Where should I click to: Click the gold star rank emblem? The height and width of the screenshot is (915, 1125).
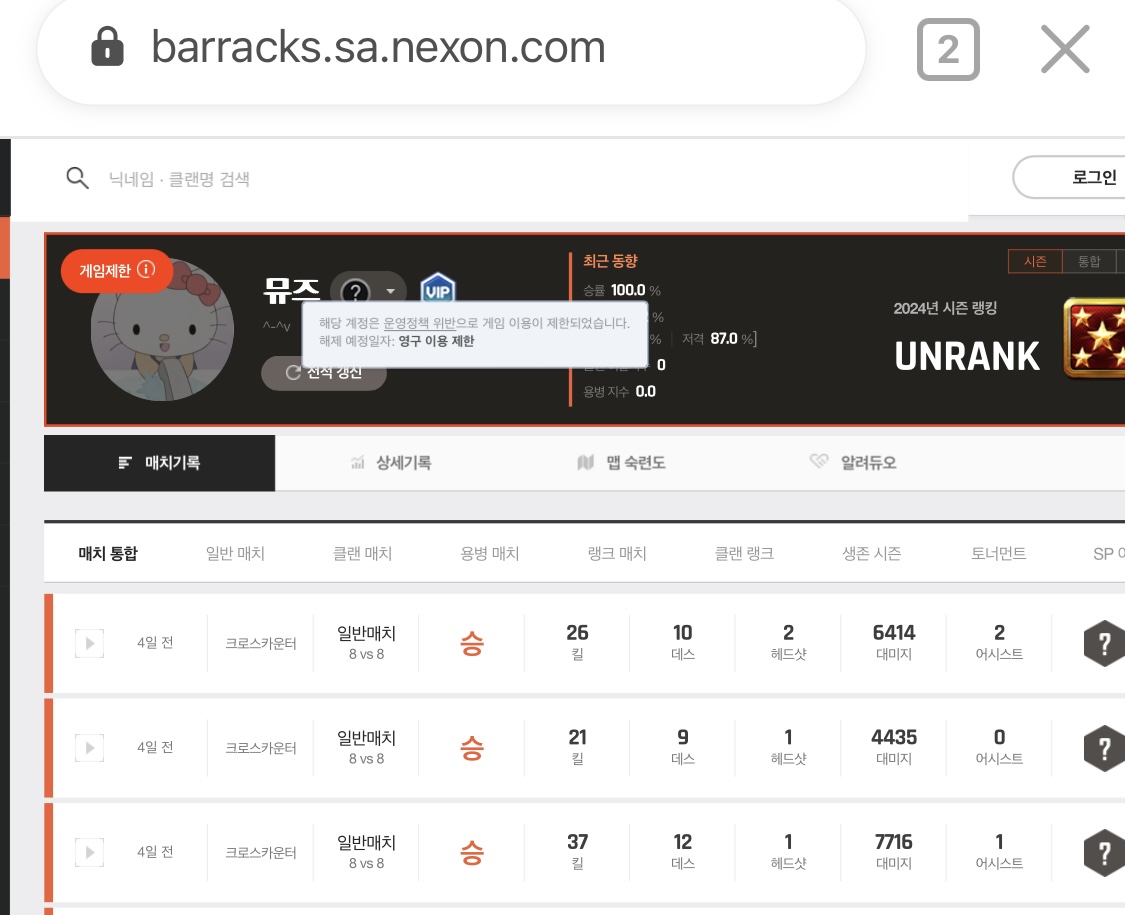[1093, 337]
